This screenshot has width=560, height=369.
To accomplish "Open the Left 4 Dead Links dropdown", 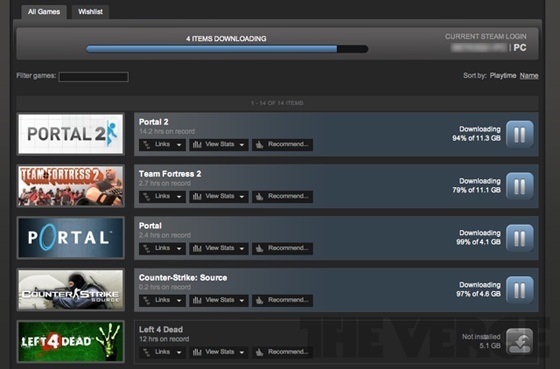I will (162, 352).
